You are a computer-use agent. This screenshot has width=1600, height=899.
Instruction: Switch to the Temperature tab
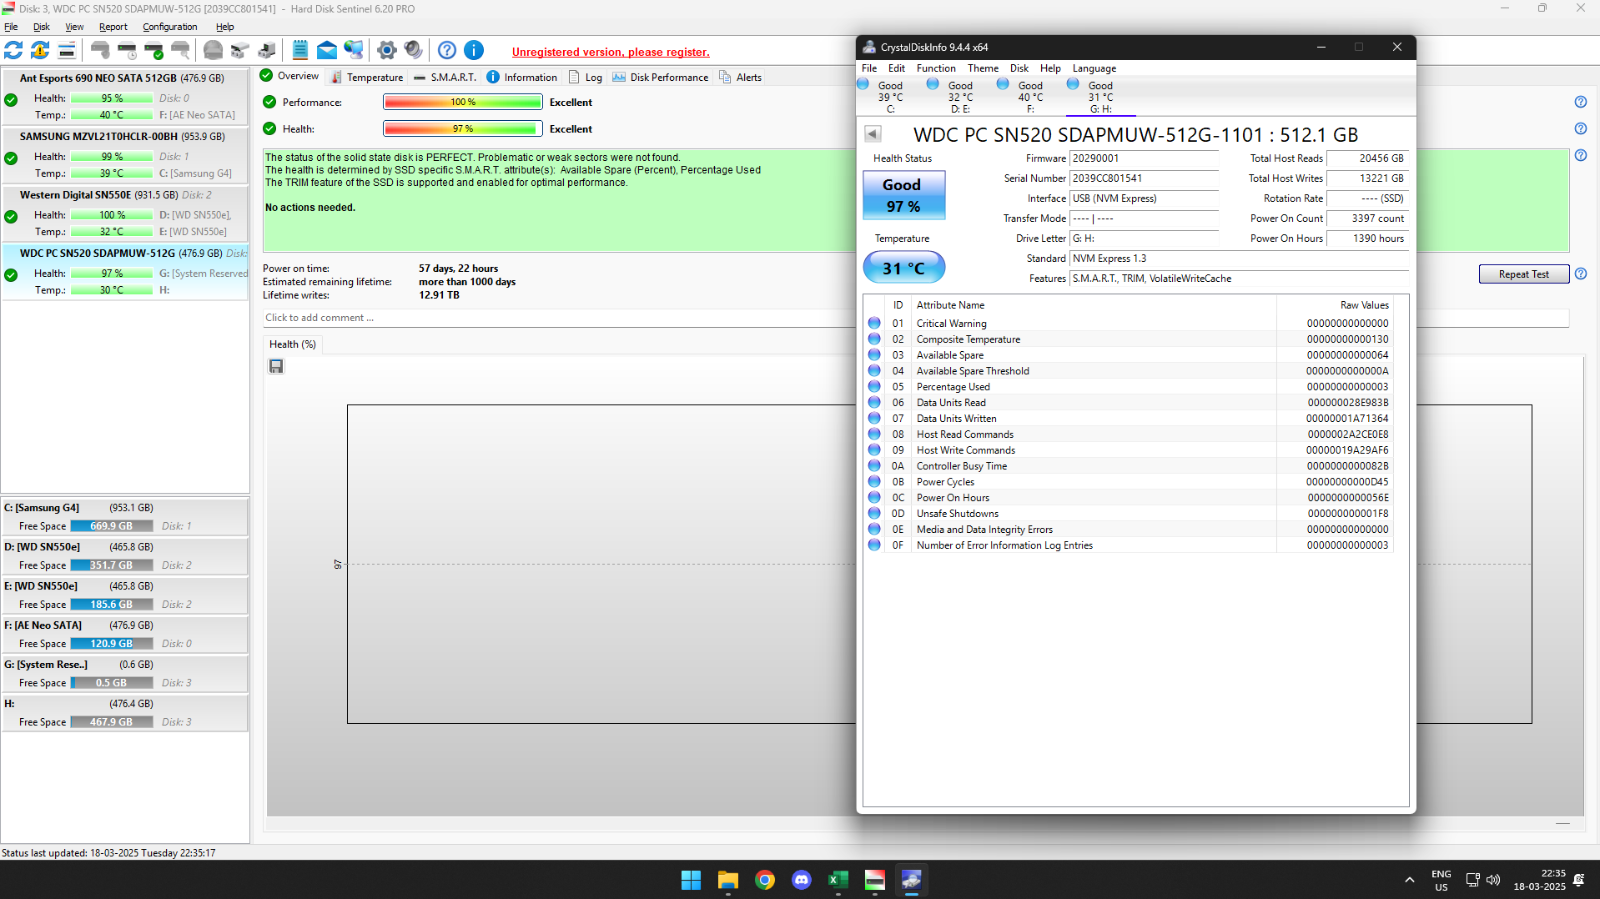point(367,77)
